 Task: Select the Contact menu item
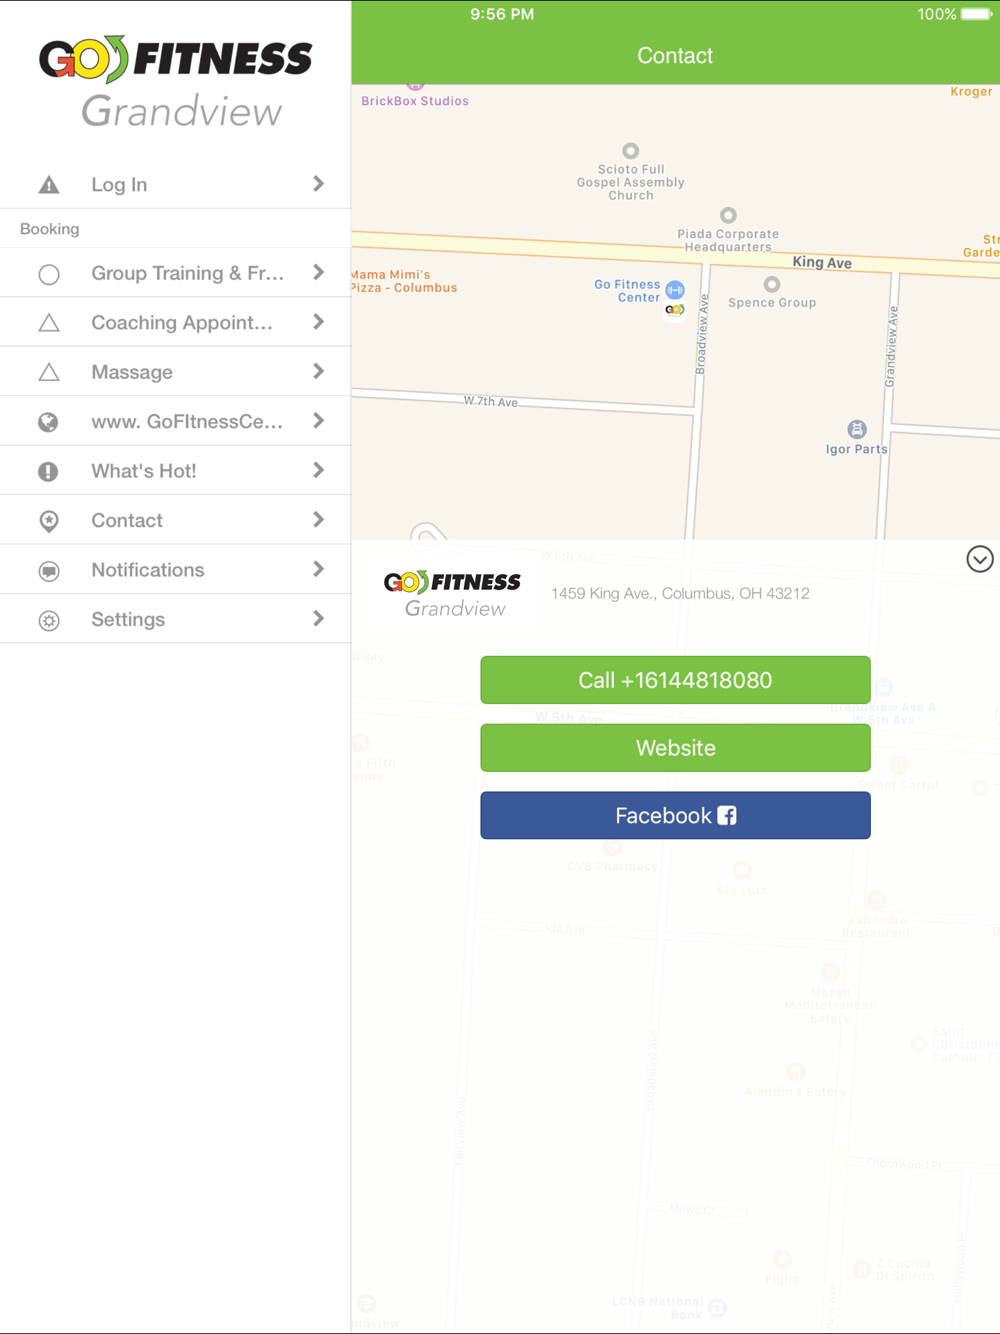pyautogui.click(x=175, y=520)
